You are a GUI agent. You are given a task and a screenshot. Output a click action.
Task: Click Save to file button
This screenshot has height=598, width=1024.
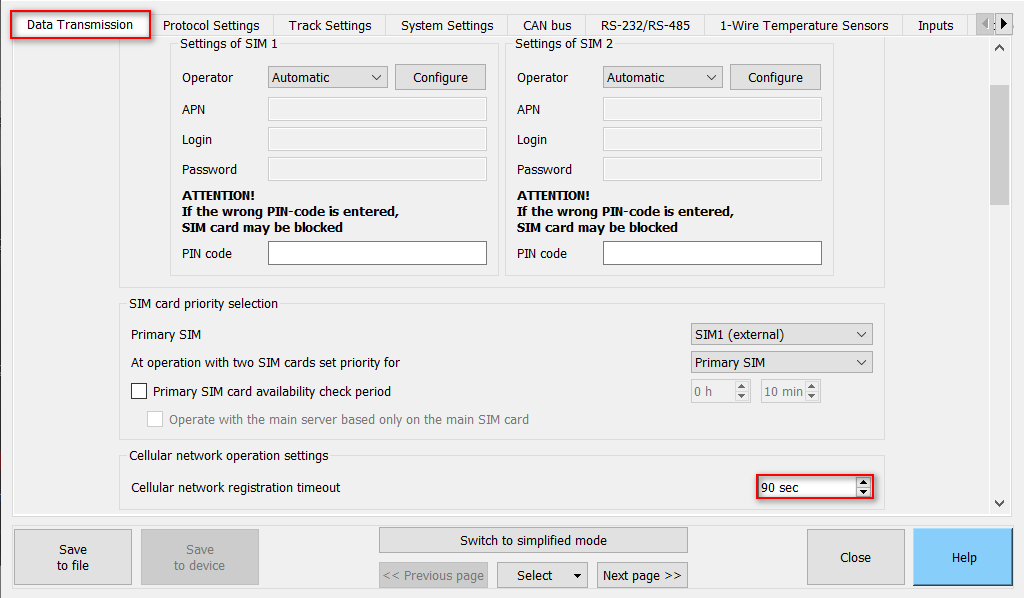73,557
